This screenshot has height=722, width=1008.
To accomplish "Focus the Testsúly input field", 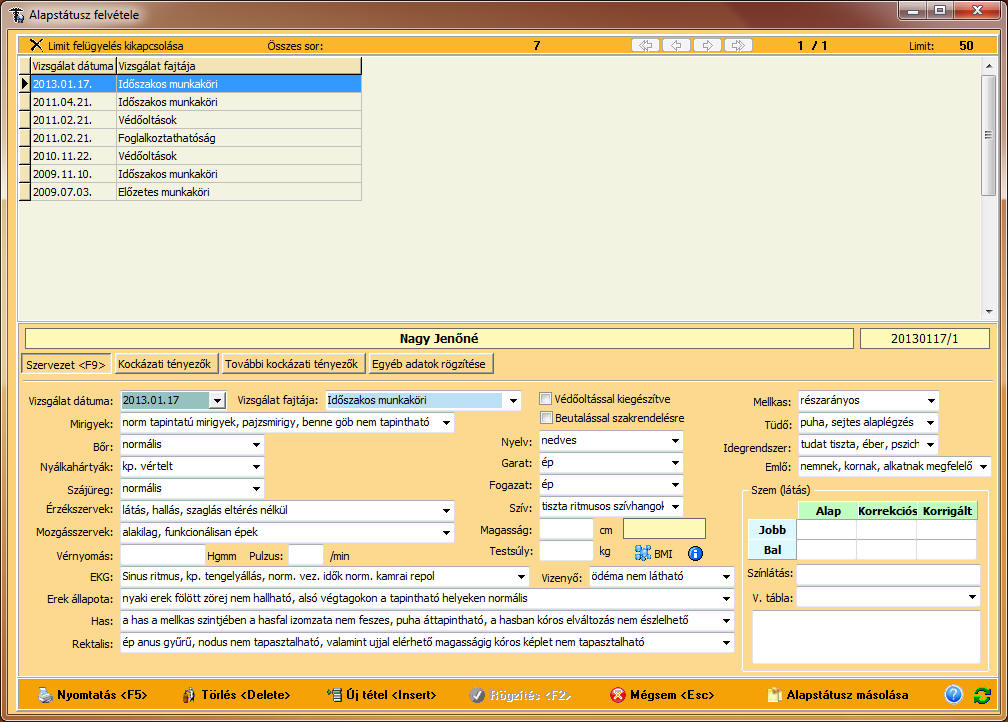I will click(566, 551).
